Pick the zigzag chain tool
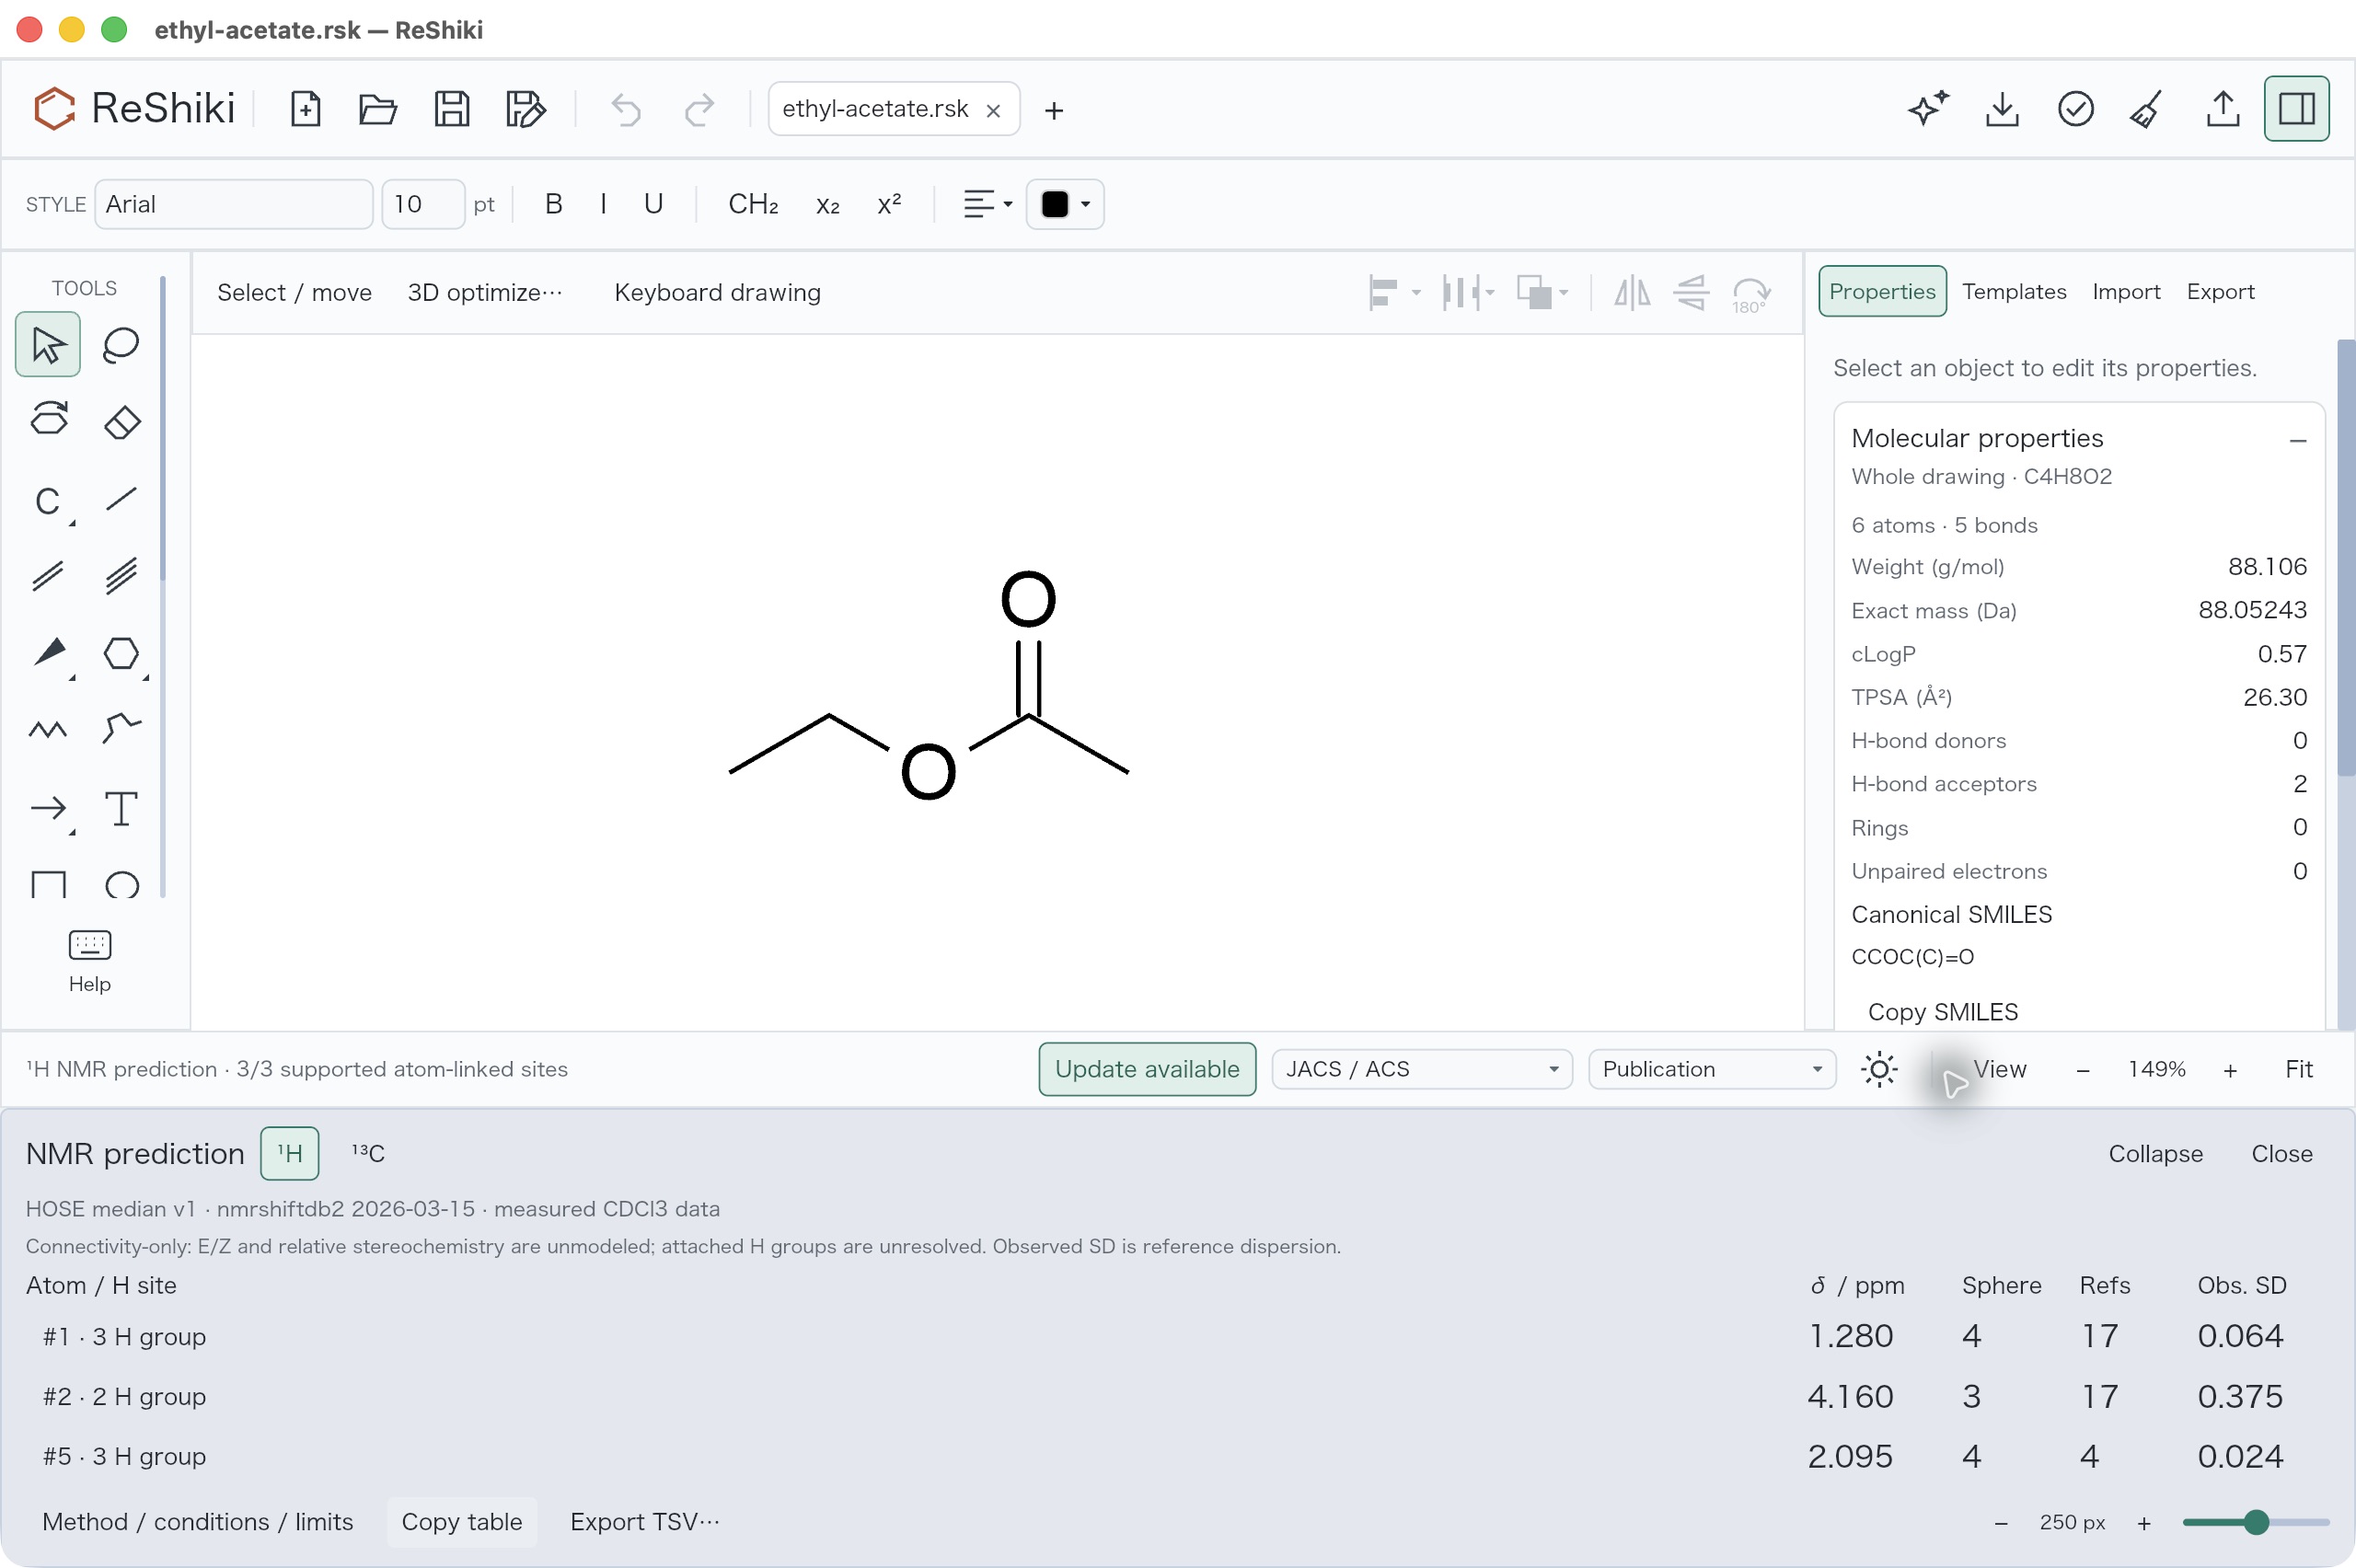Image resolution: width=2356 pixels, height=1568 pixels. (x=48, y=730)
